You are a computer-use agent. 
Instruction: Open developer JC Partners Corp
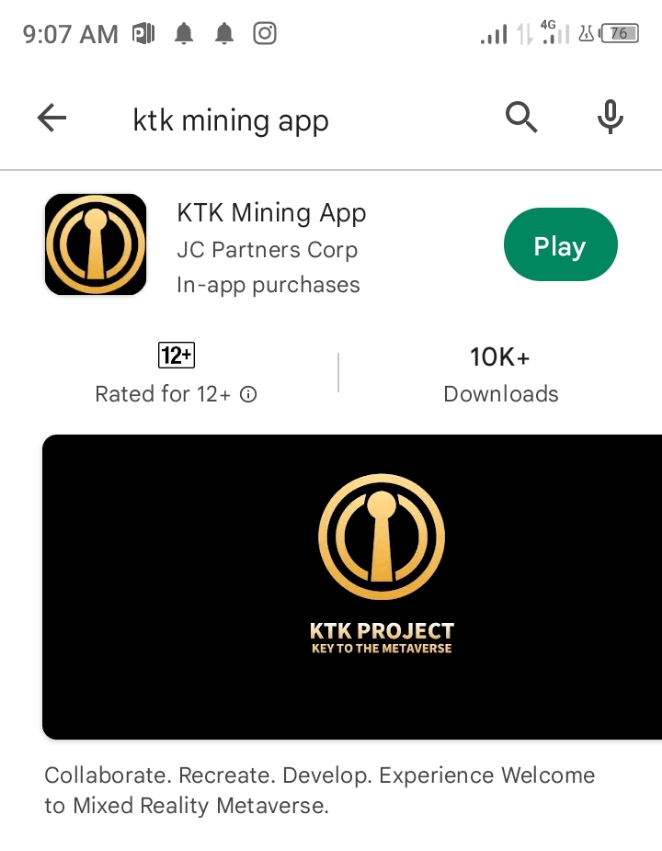pos(267,250)
